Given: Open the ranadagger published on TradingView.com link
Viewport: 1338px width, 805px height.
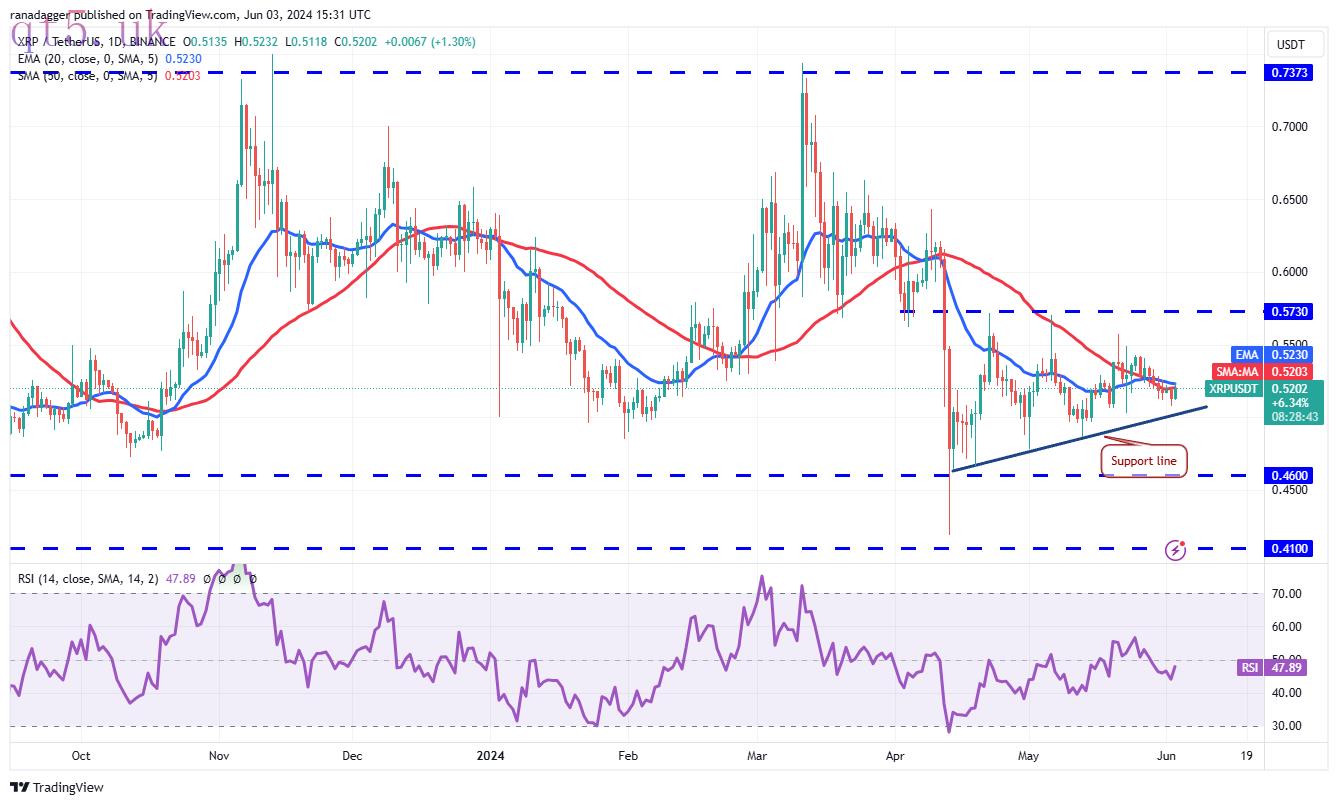Looking at the screenshot, I should pyautogui.click(x=191, y=15).
